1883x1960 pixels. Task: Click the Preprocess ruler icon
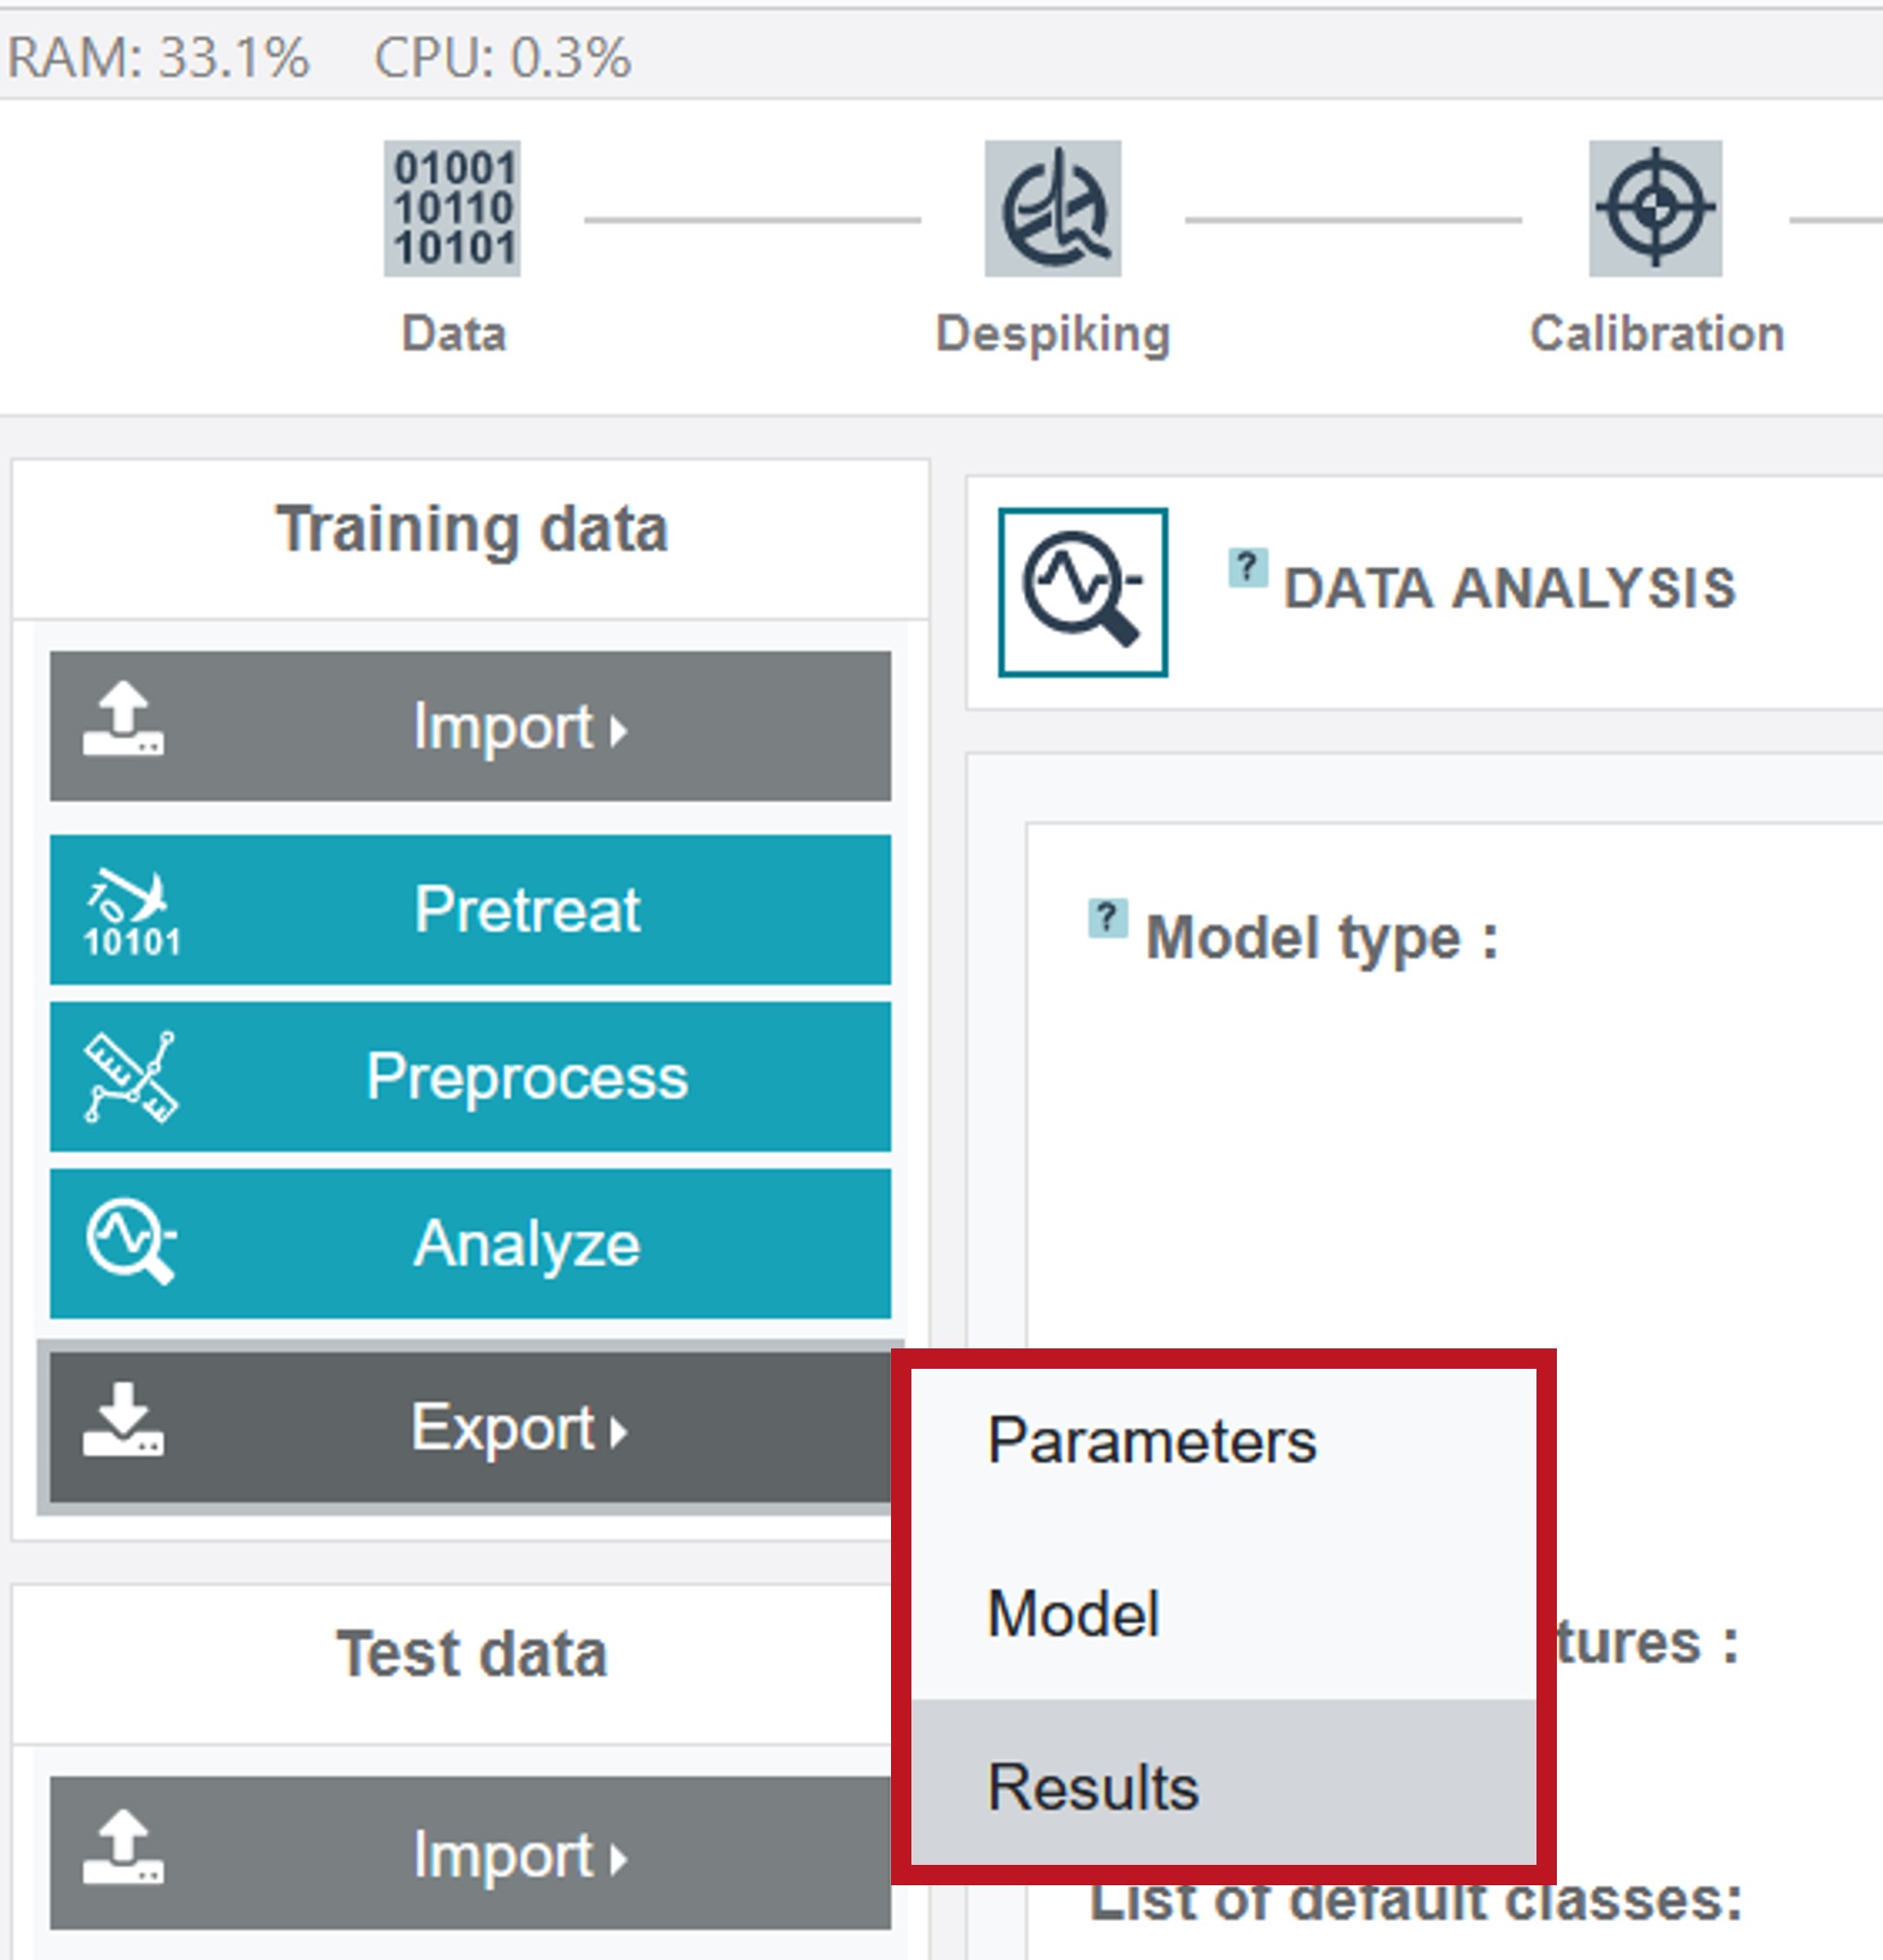tap(131, 1077)
